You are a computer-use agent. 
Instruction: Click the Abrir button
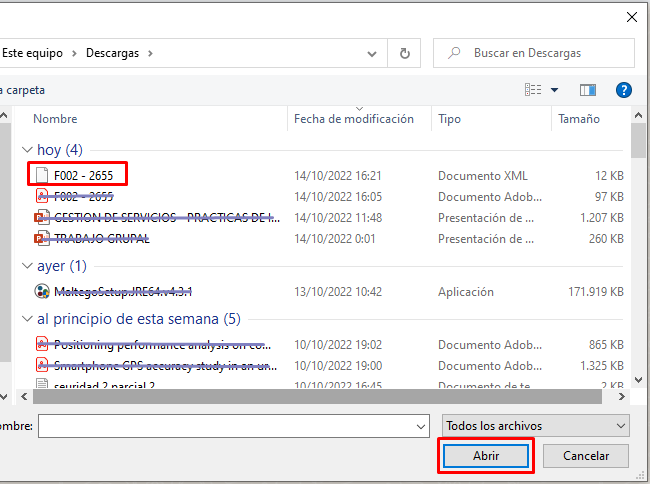(x=486, y=456)
